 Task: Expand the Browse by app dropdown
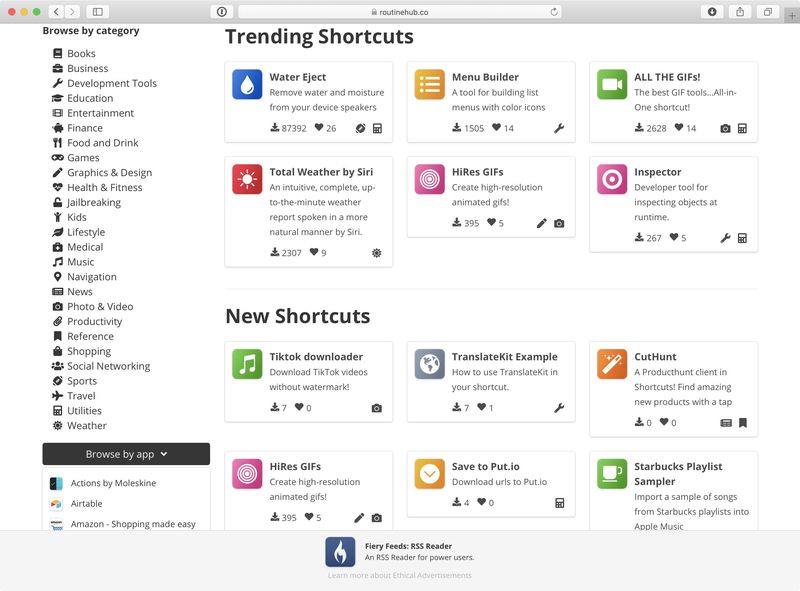[x=126, y=454]
